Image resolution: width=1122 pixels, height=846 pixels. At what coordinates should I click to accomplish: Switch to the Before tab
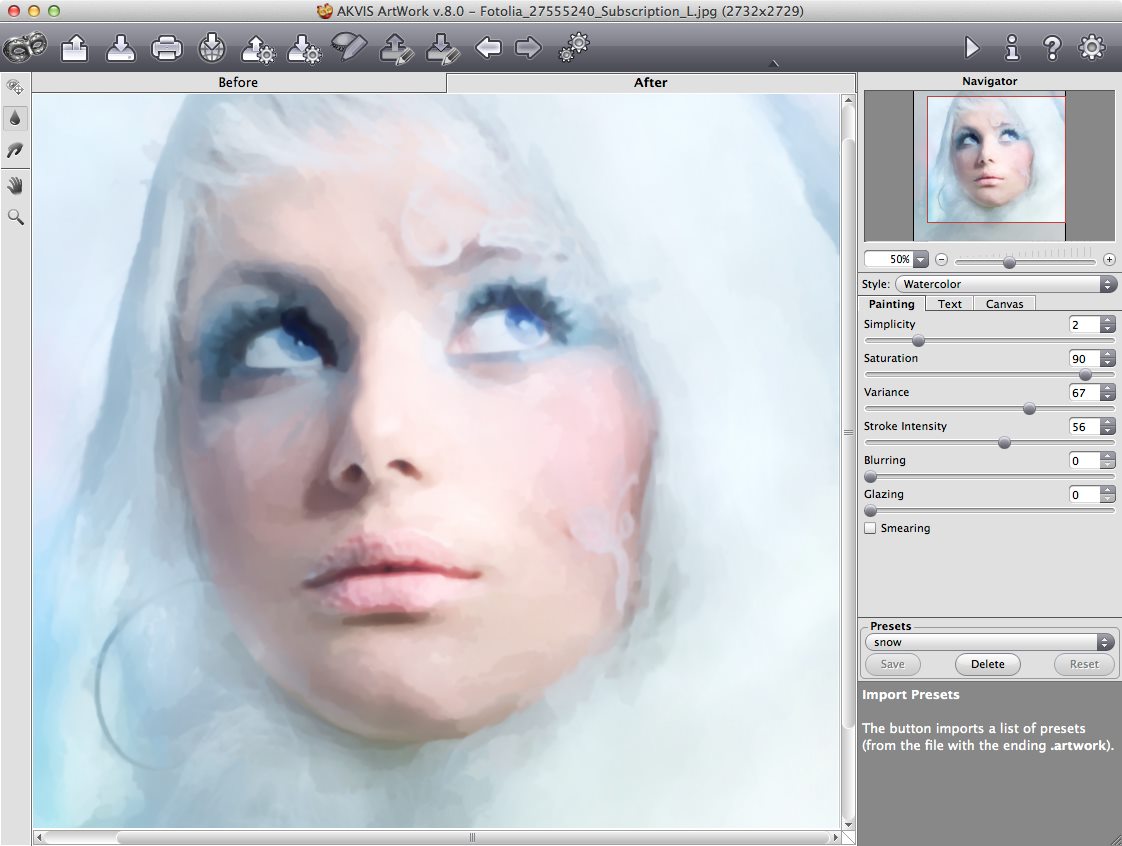[x=238, y=82]
